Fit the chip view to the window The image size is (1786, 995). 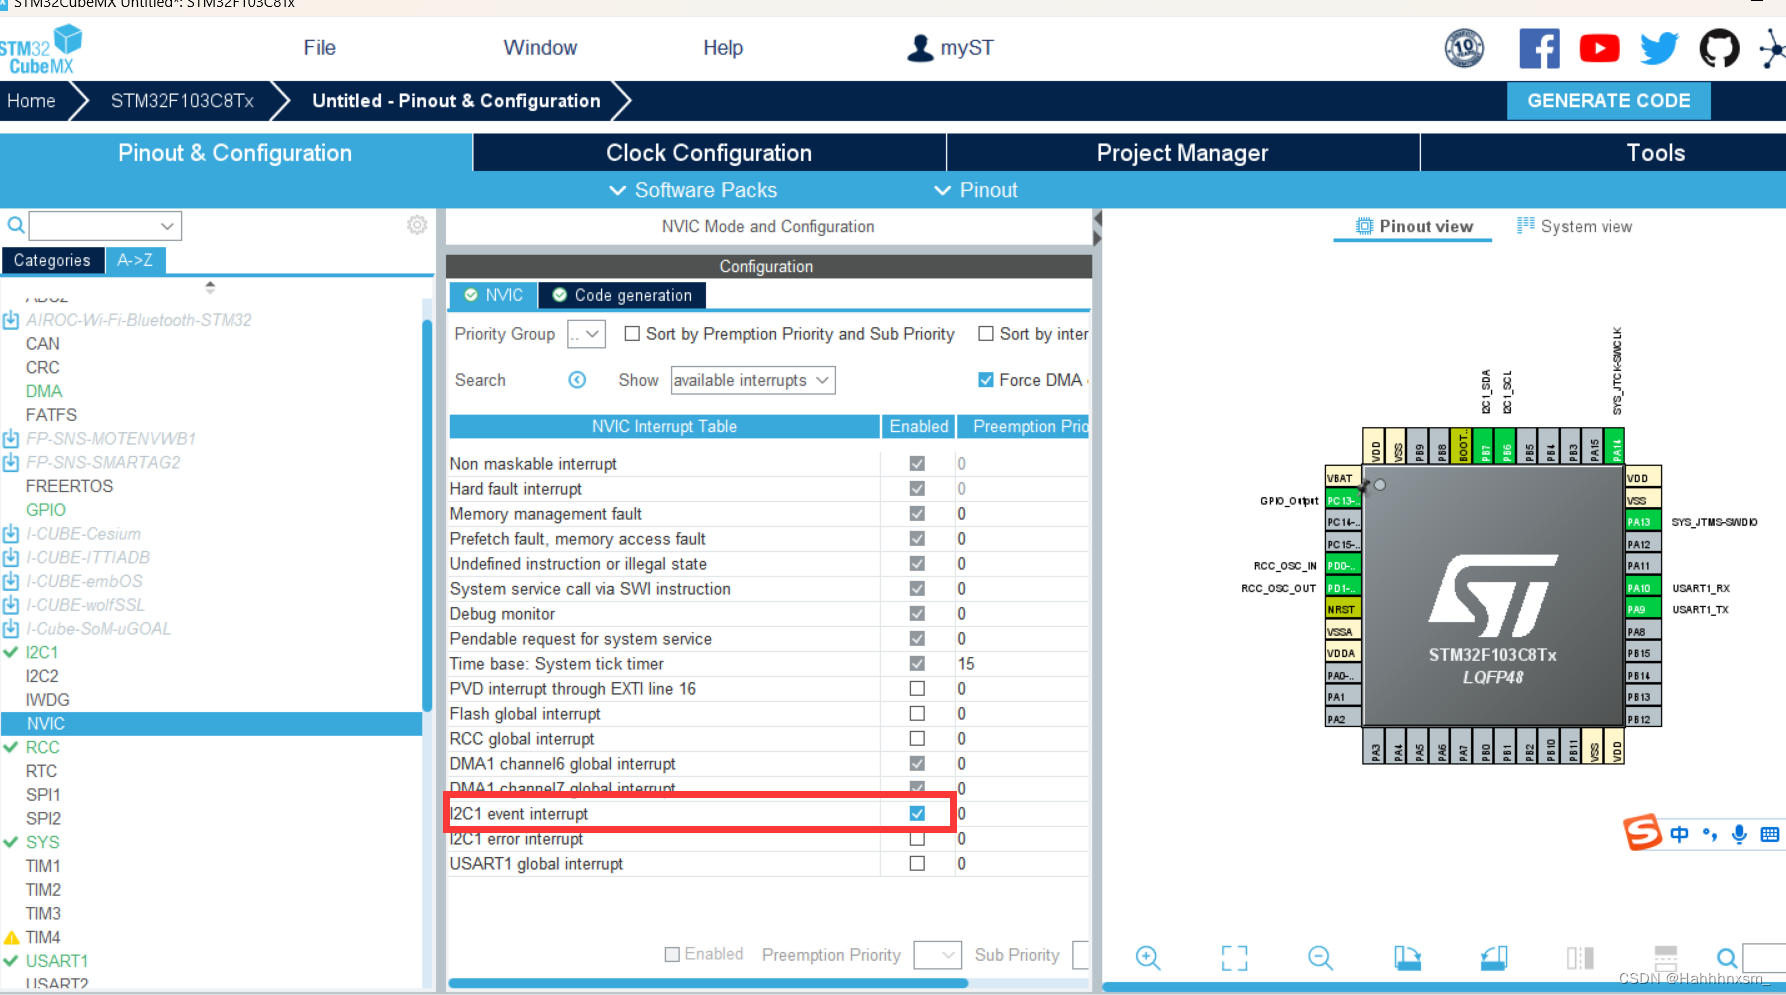(x=1234, y=958)
